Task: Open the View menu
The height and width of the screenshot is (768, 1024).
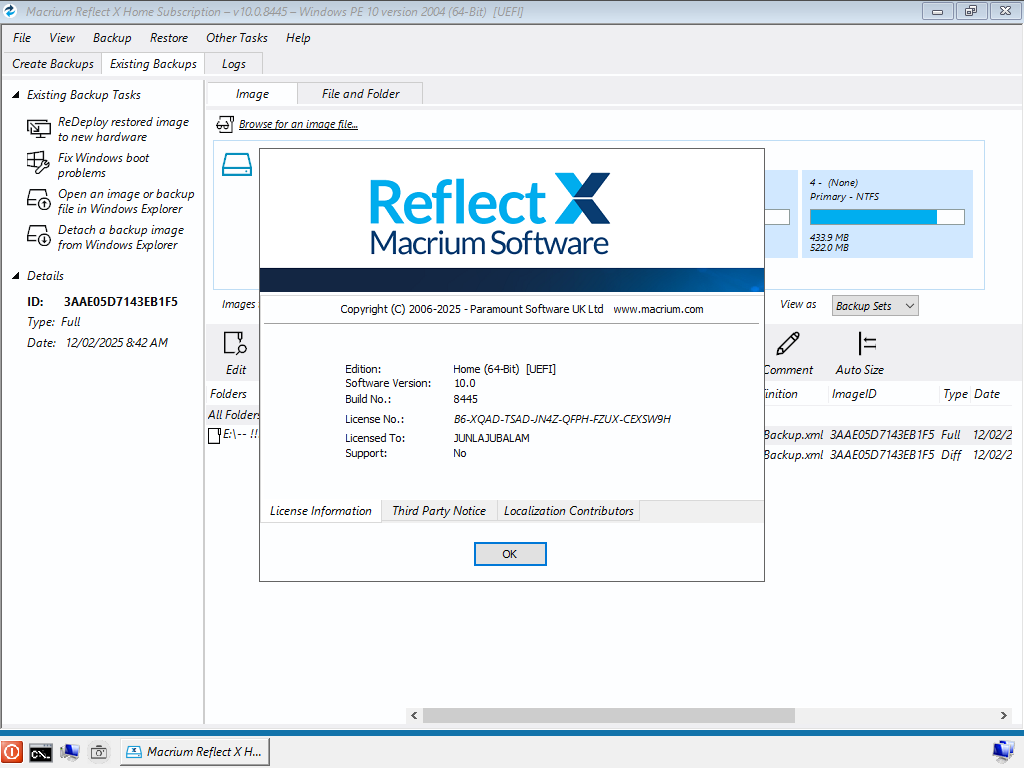Action: click(x=62, y=38)
